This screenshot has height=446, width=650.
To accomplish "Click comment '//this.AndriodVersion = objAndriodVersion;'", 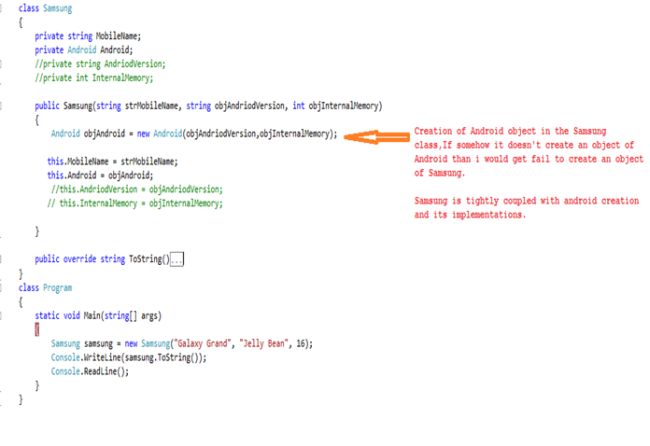I will click(137, 189).
